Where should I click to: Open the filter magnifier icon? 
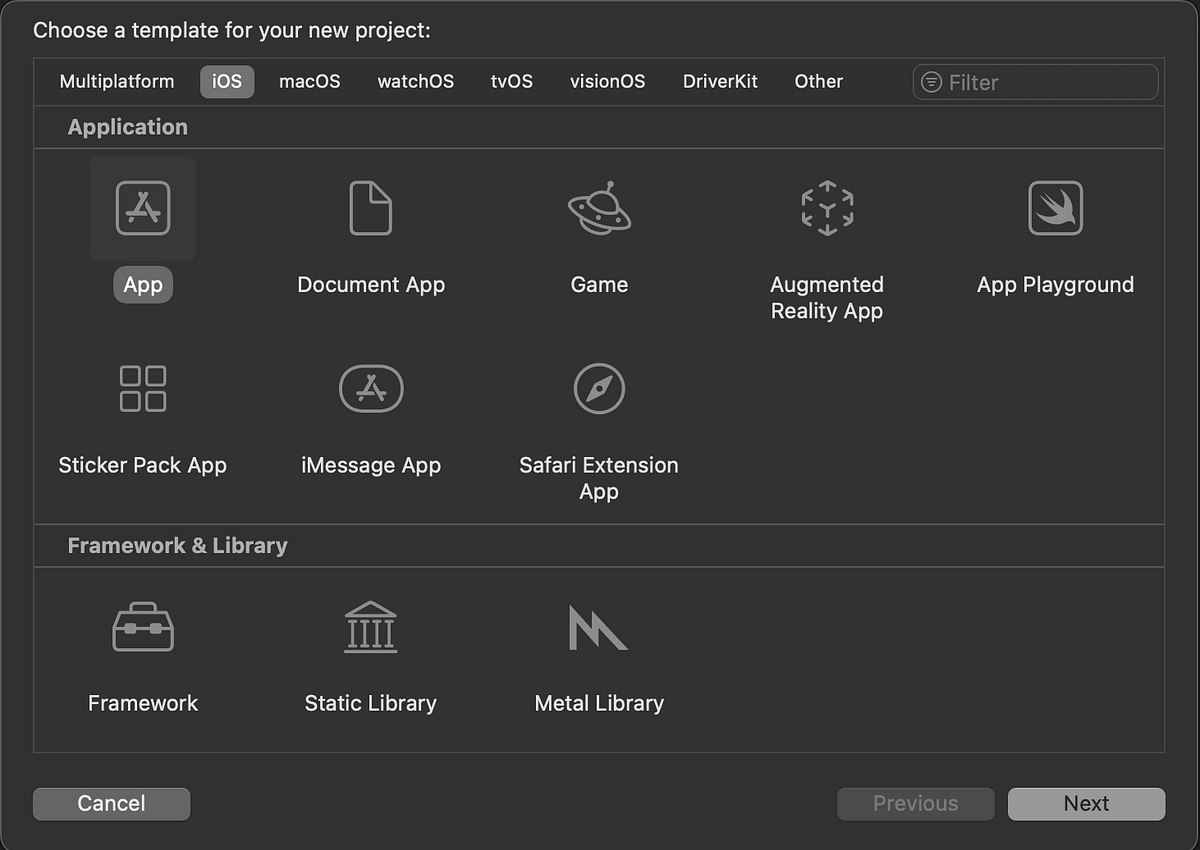pyautogui.click(x=932, y=82)
